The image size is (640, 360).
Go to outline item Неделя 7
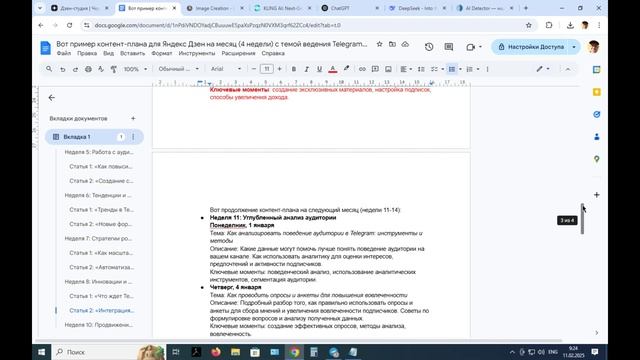(98, 238)
